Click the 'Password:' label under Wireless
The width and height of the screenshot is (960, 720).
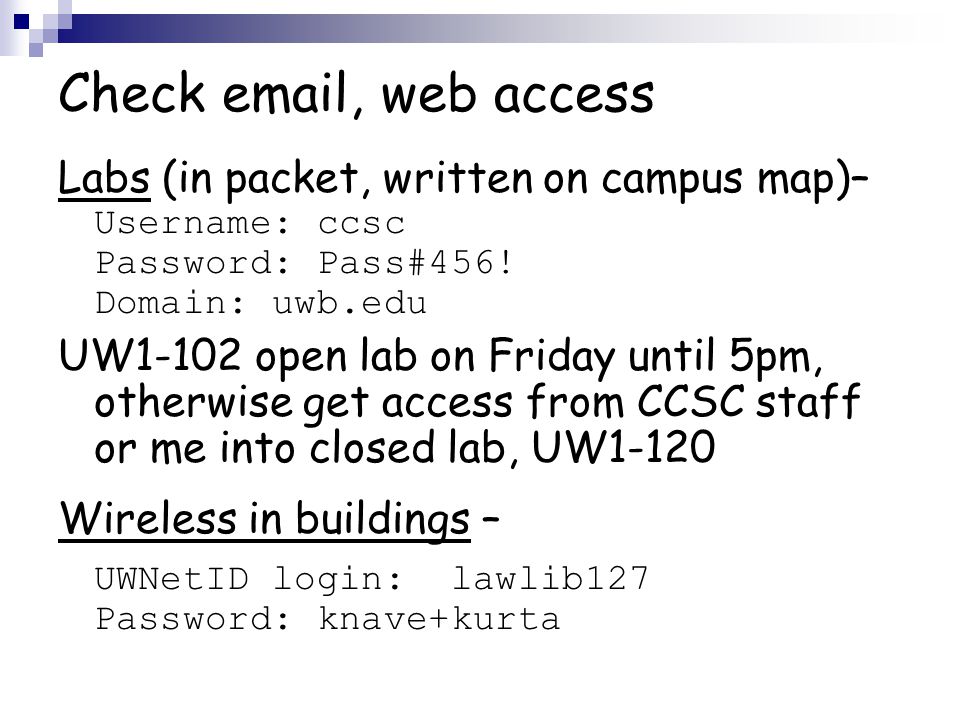click(x=193, y=619)
